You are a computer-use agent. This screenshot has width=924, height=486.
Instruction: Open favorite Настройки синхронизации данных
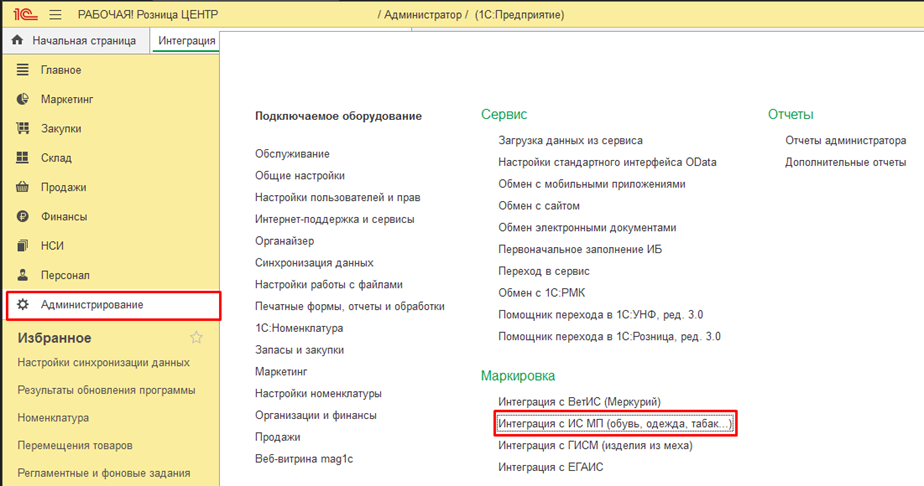(x=104, y=362)
